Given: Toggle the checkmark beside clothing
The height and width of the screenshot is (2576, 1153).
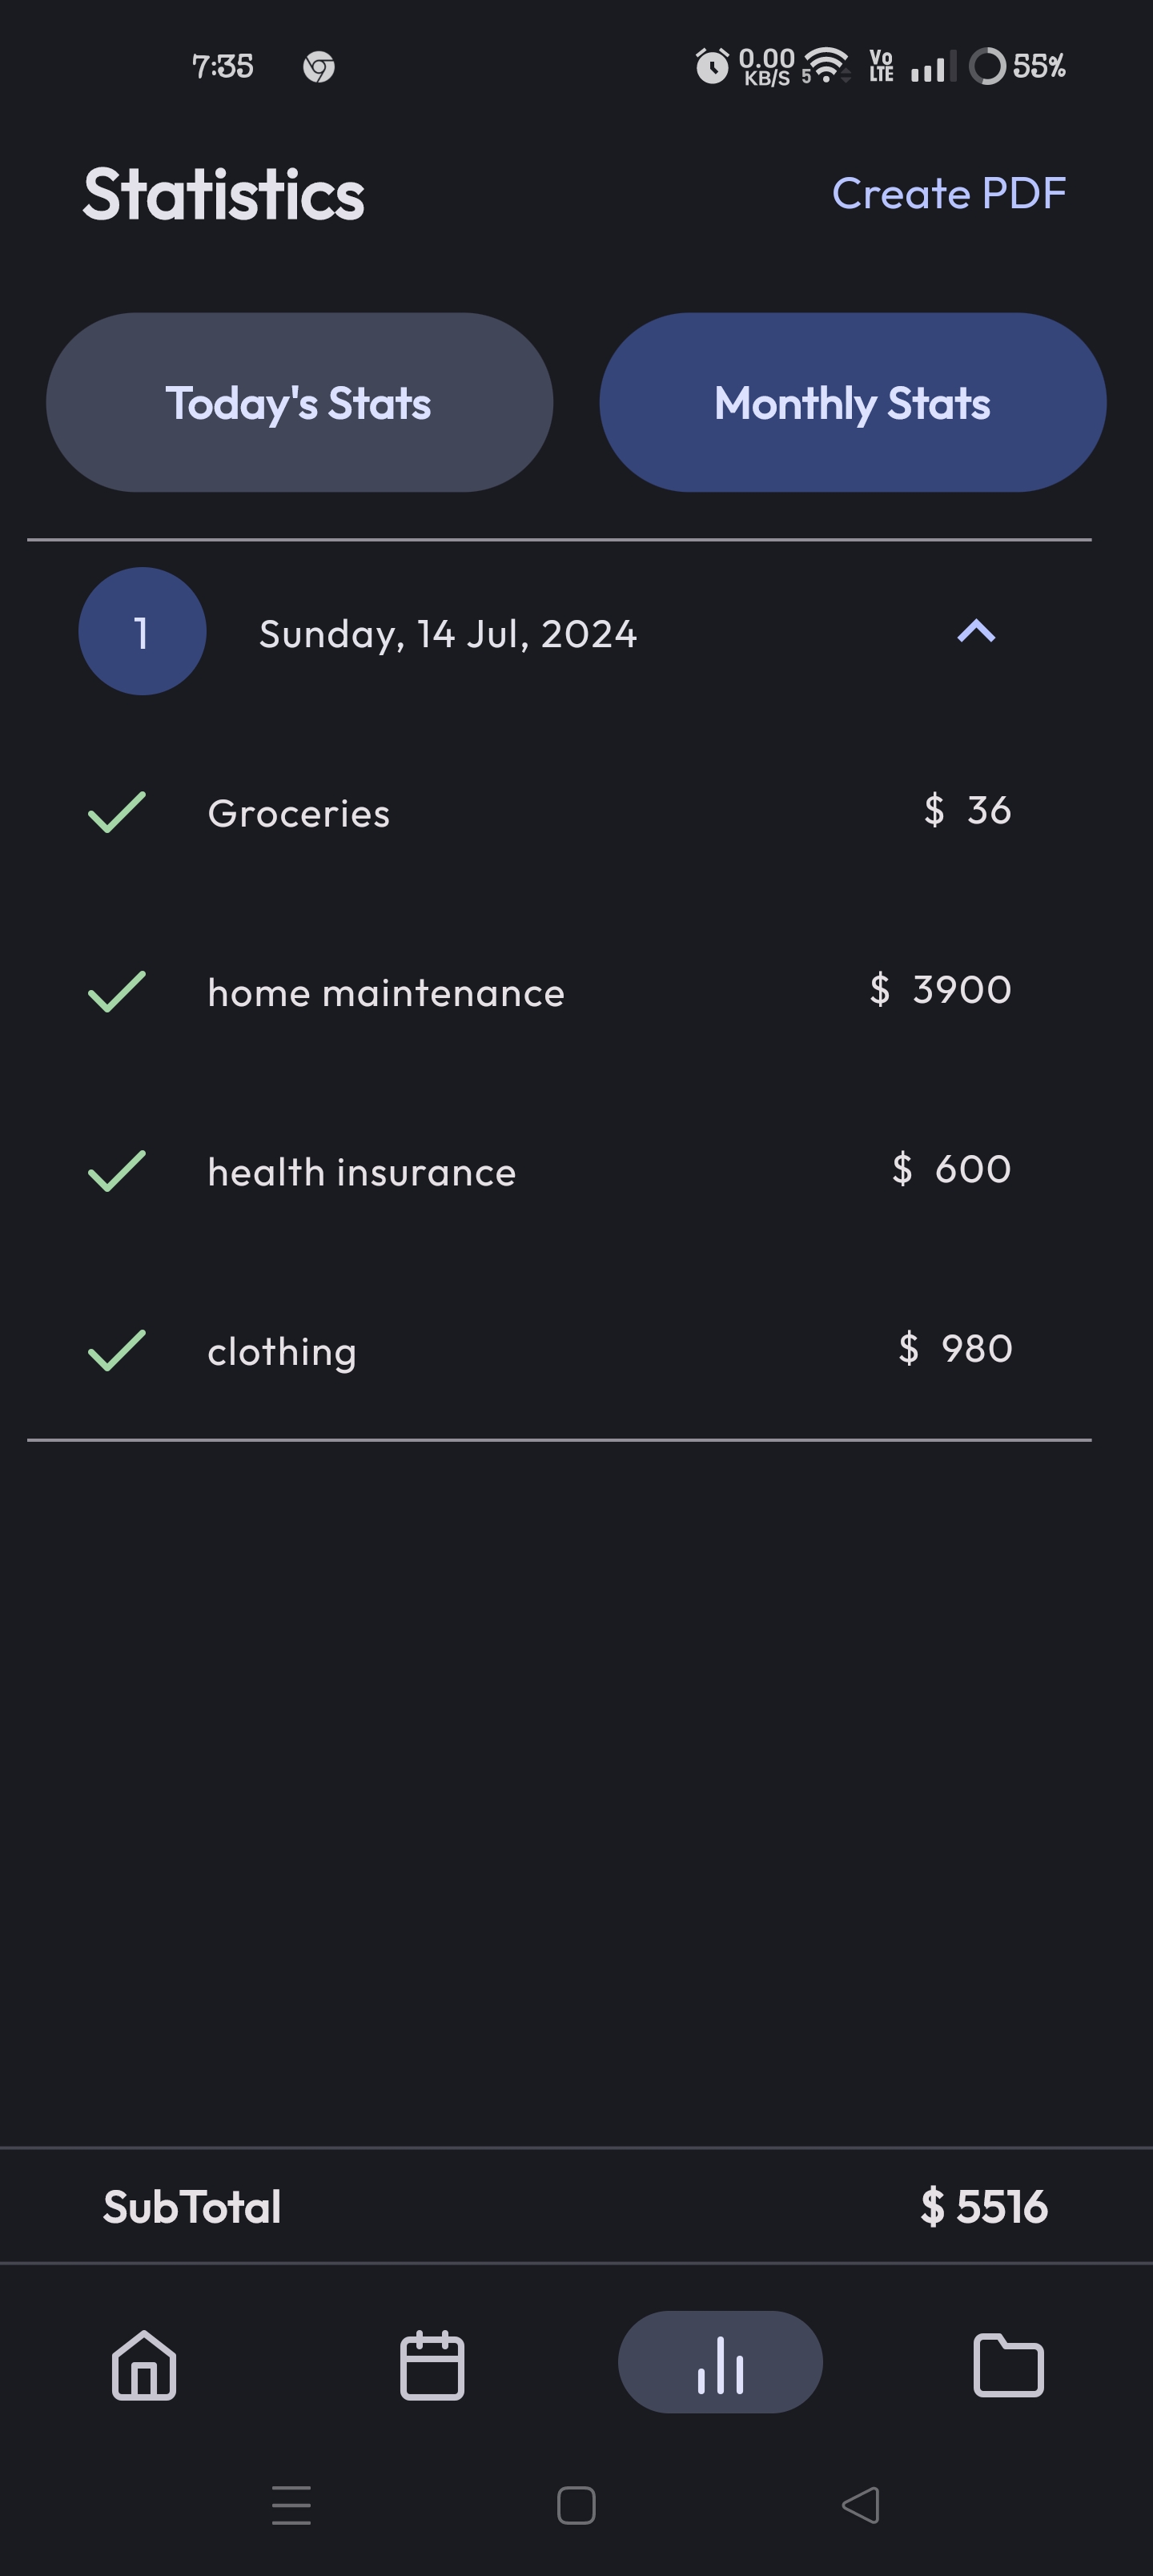Looking at the screenshot, I should click(x=117, y=1350).
